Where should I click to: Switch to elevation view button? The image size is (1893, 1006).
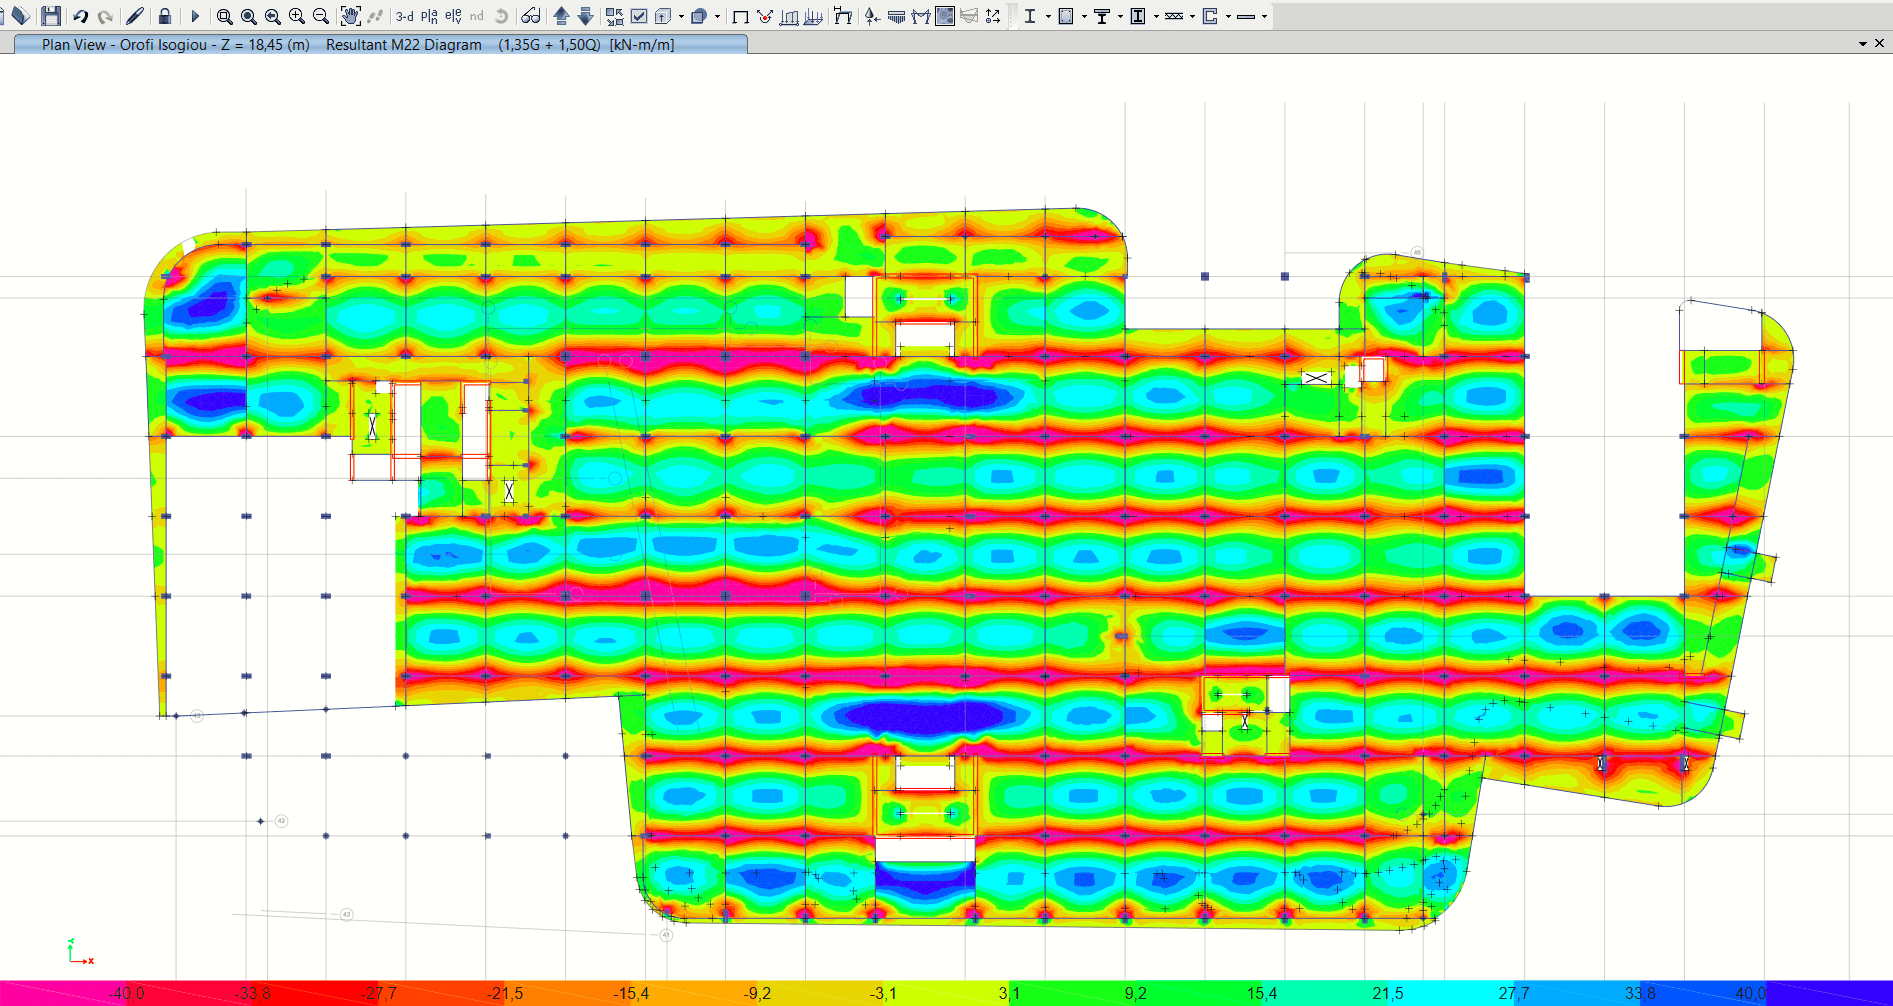(x=453, y=16)
